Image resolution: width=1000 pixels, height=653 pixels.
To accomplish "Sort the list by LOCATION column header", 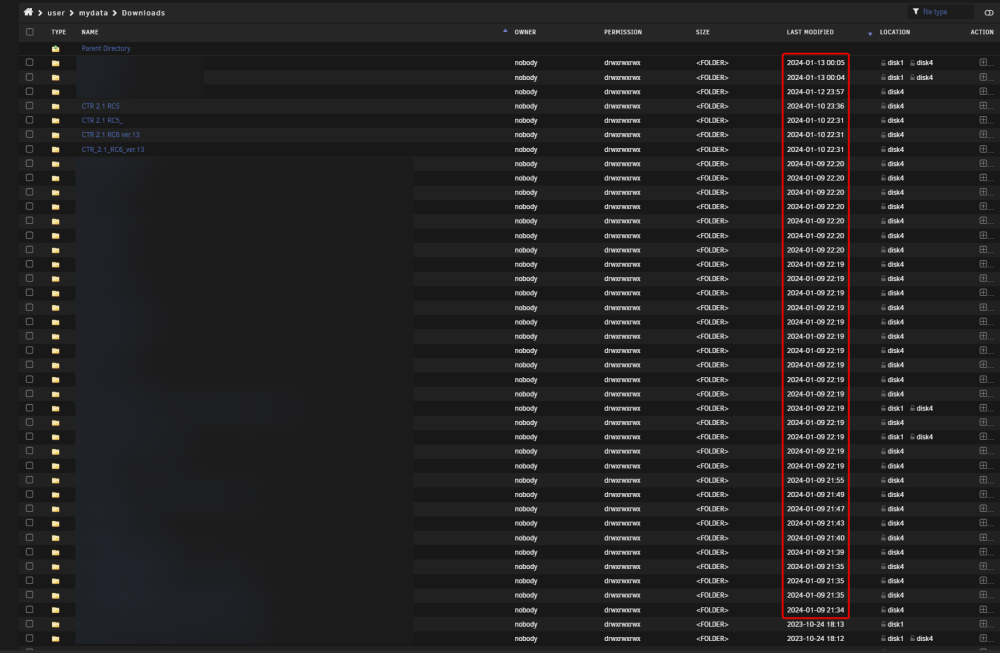I will (895, 32).
